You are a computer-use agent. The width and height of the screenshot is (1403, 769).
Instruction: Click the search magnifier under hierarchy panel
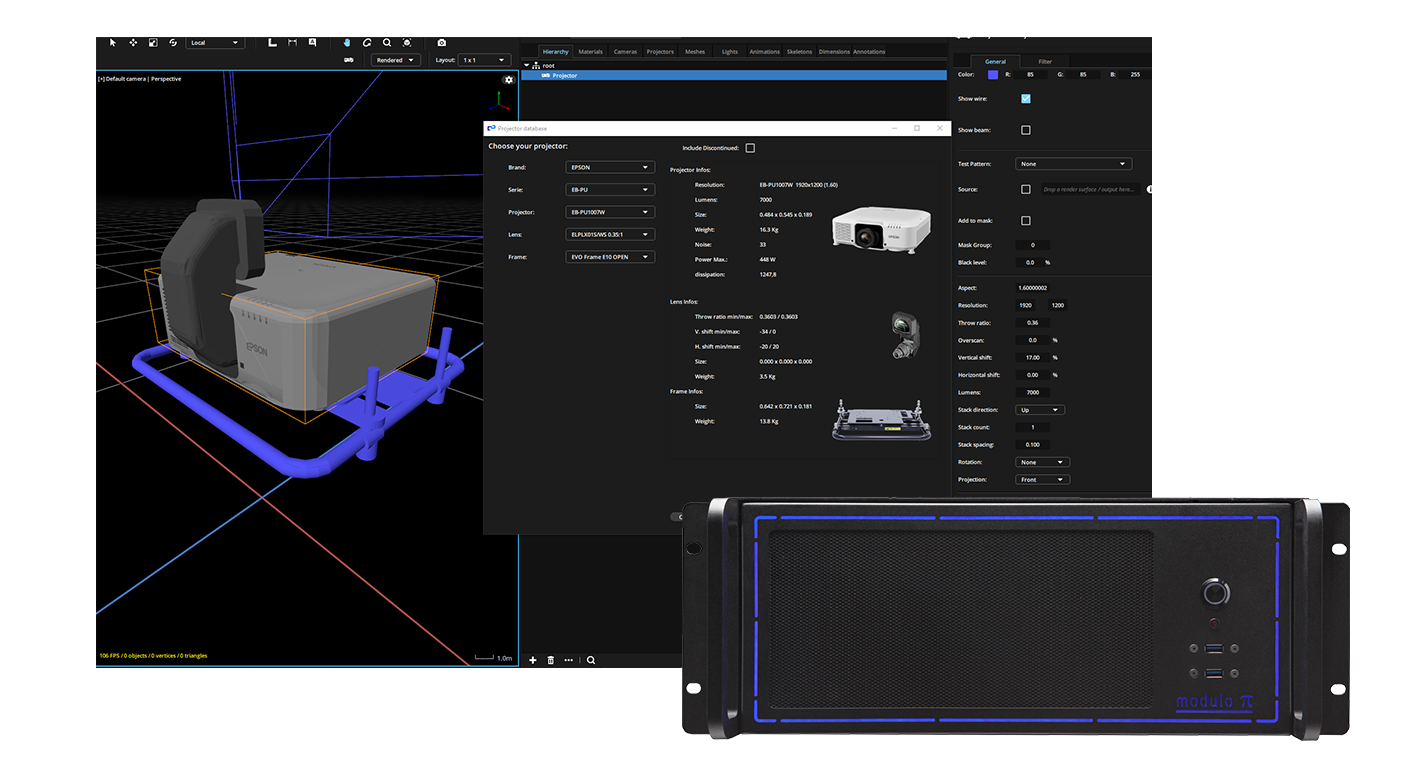591,660
